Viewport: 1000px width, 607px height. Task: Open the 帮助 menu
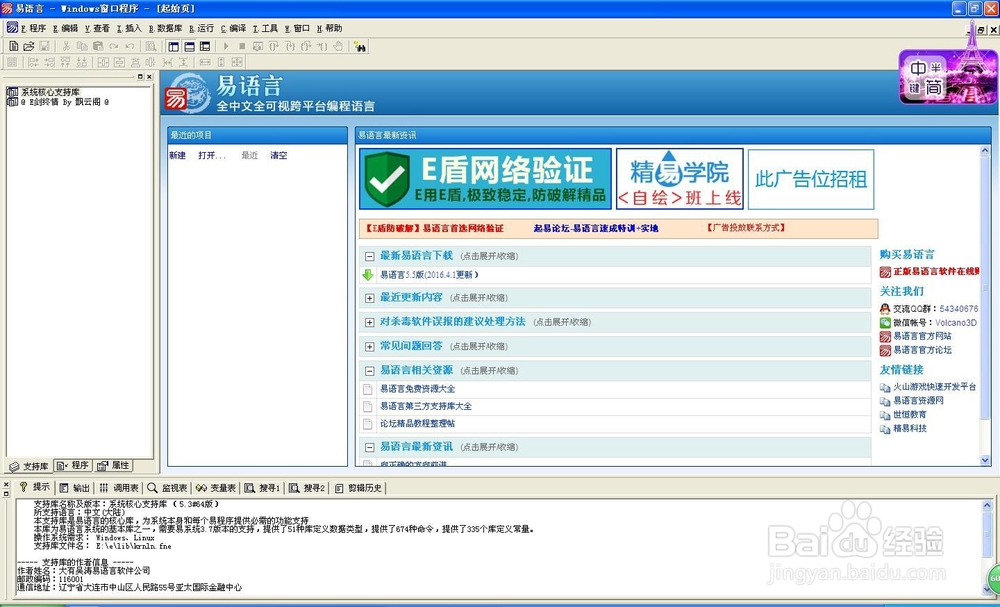pyautogui.click(x=330, y=28)
